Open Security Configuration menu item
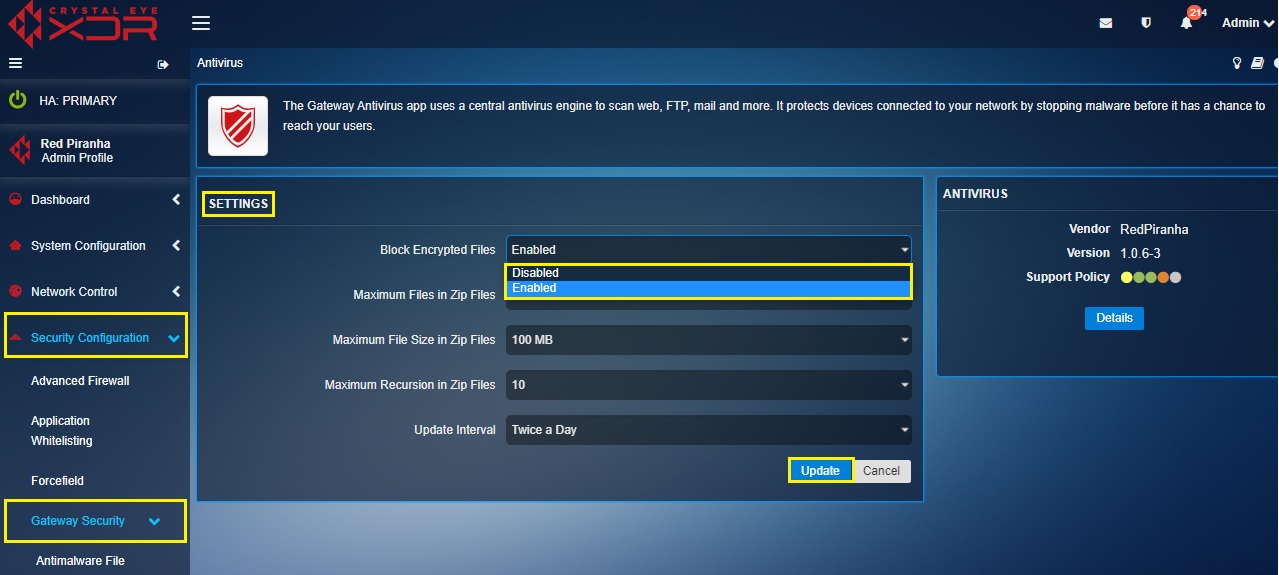This screenshot has width=1279, height=575. pos(90,338)
